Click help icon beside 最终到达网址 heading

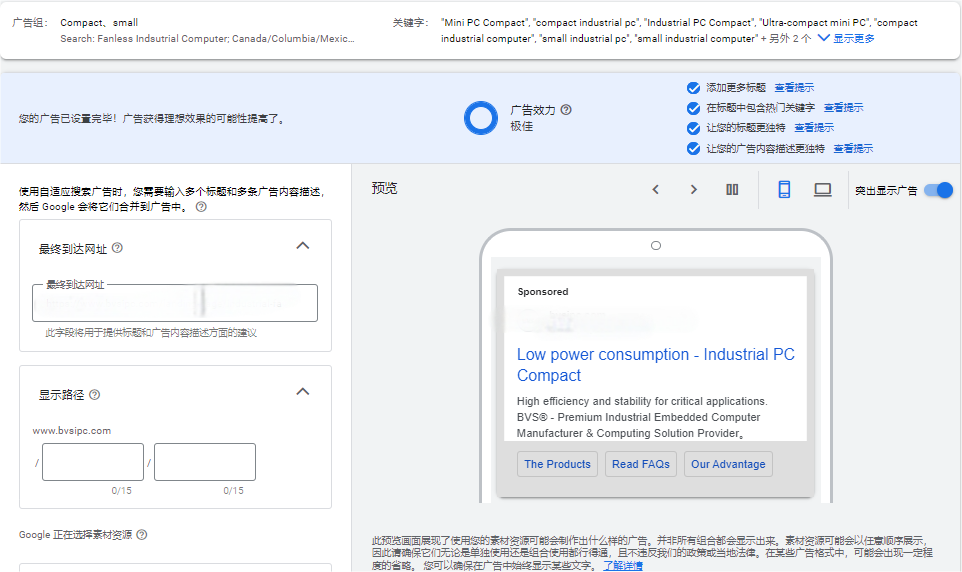point(117,248)
